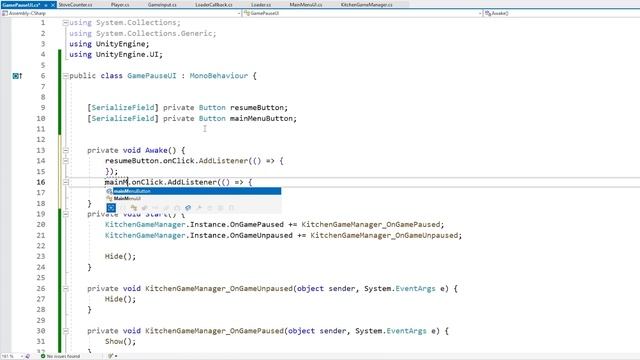The height and width of the screenshot is (360, 640).
Task: Collapse the Start method on line 19
Action: click(65, 214)
